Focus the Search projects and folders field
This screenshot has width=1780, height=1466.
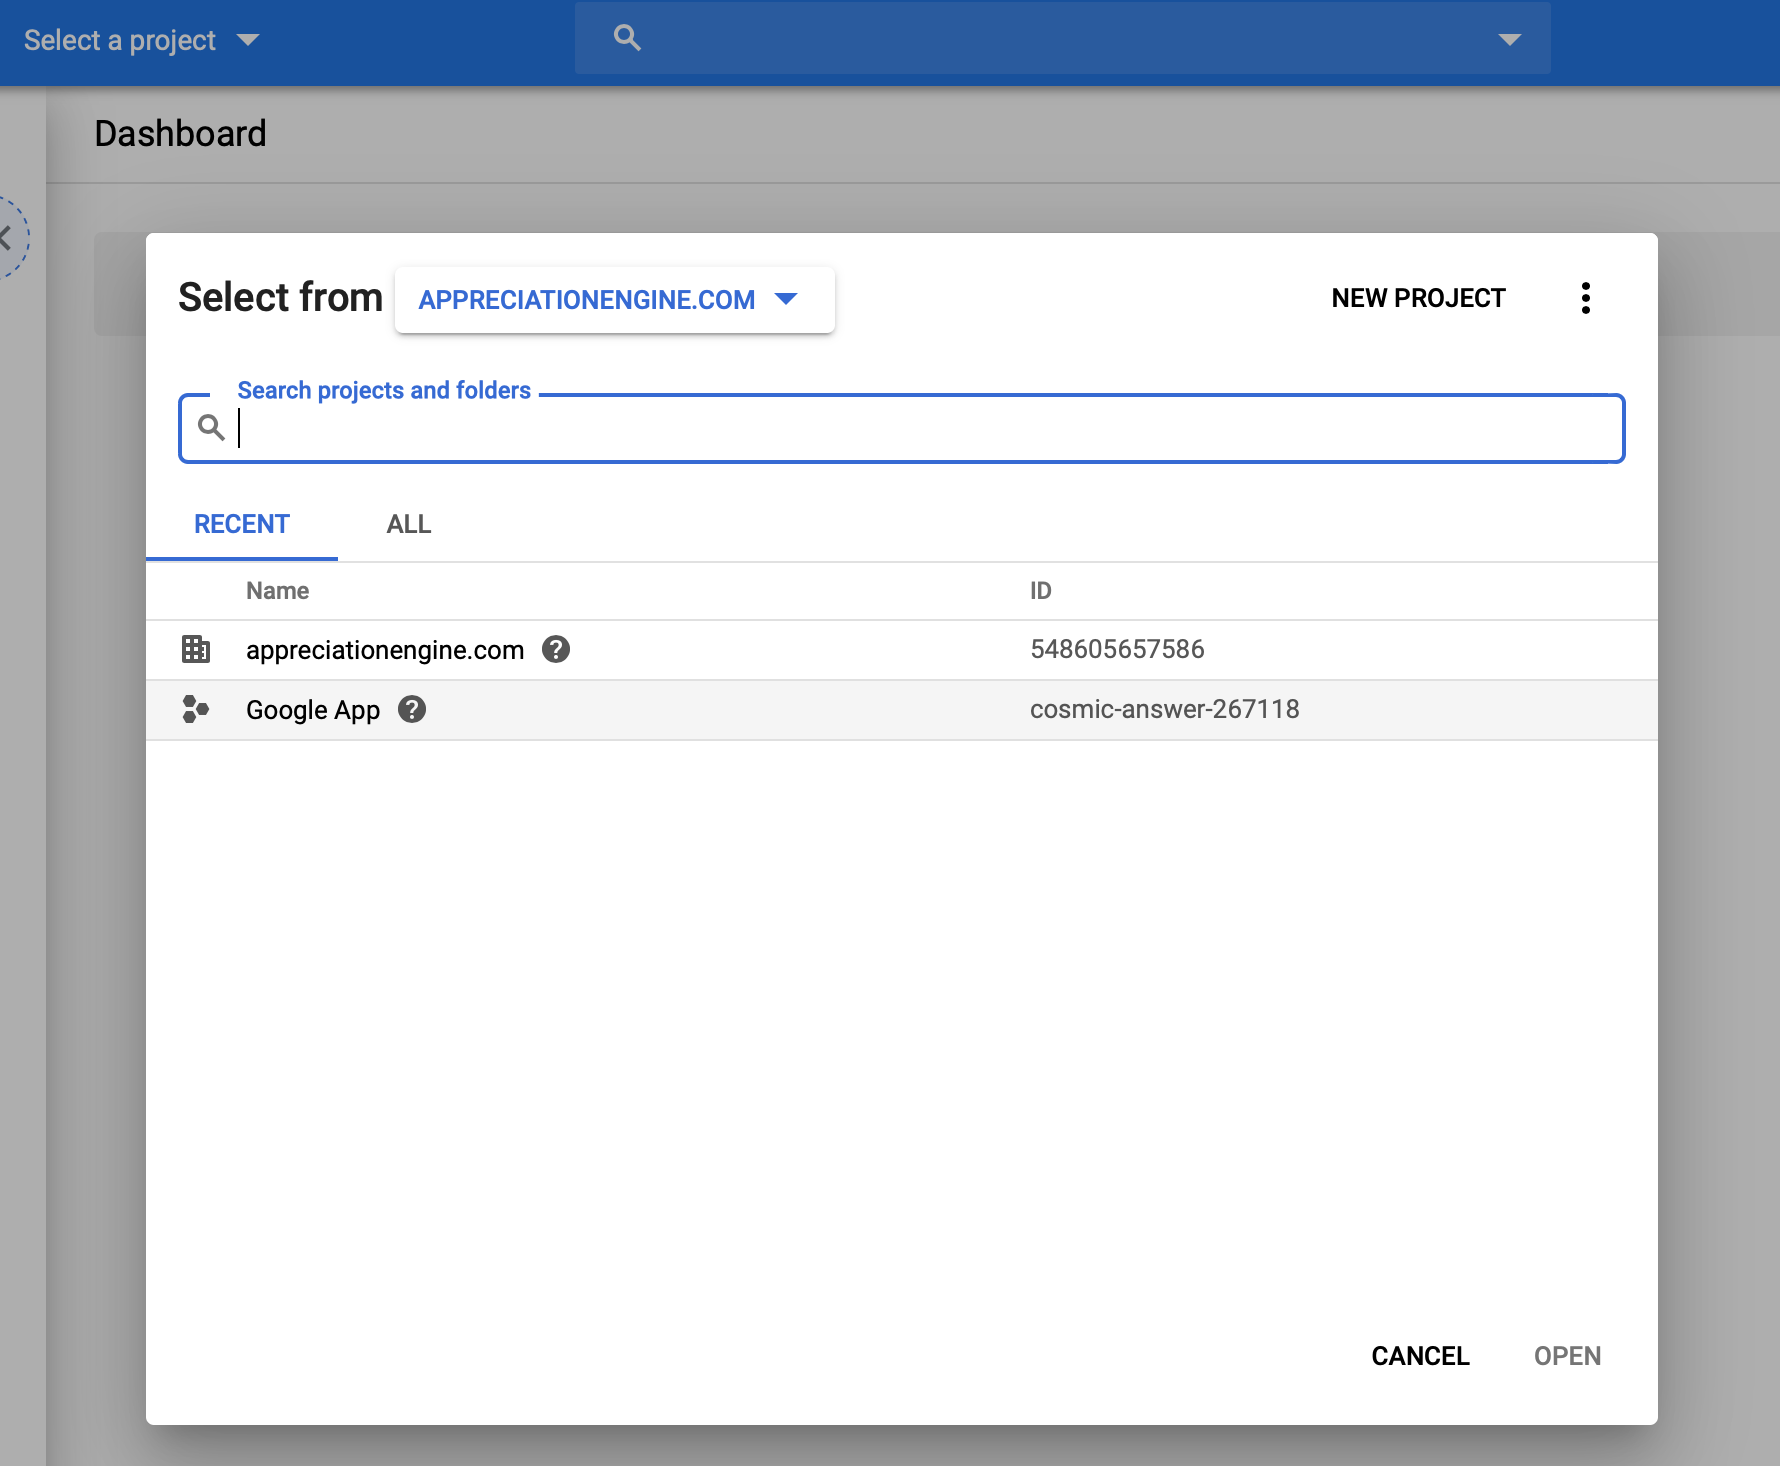901,428
